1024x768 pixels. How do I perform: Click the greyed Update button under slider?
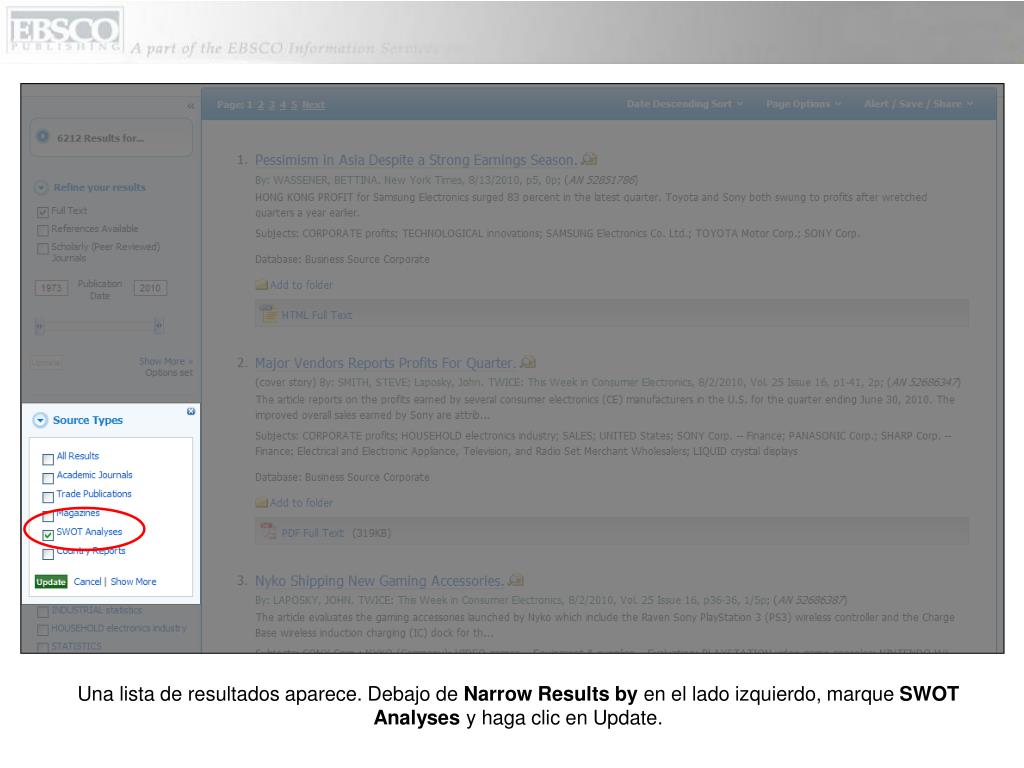pyautogui.click(x=46, y=362)
